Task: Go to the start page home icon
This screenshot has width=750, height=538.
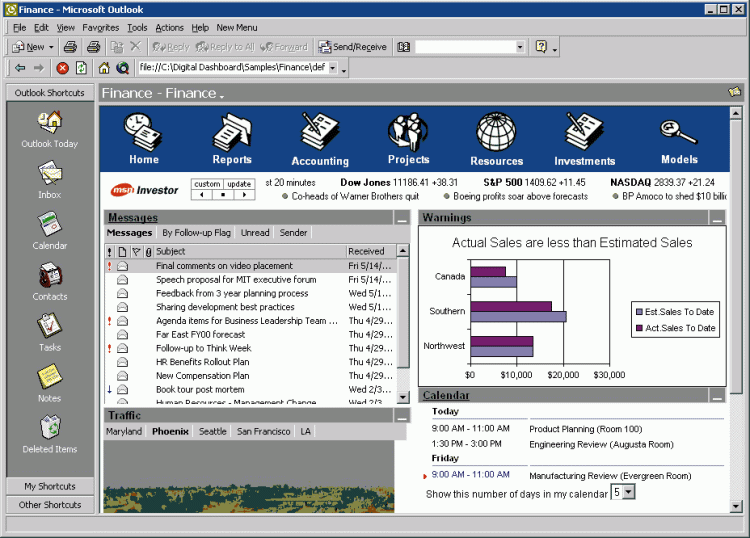Action: pyautogui.click(x=104, y=68)
